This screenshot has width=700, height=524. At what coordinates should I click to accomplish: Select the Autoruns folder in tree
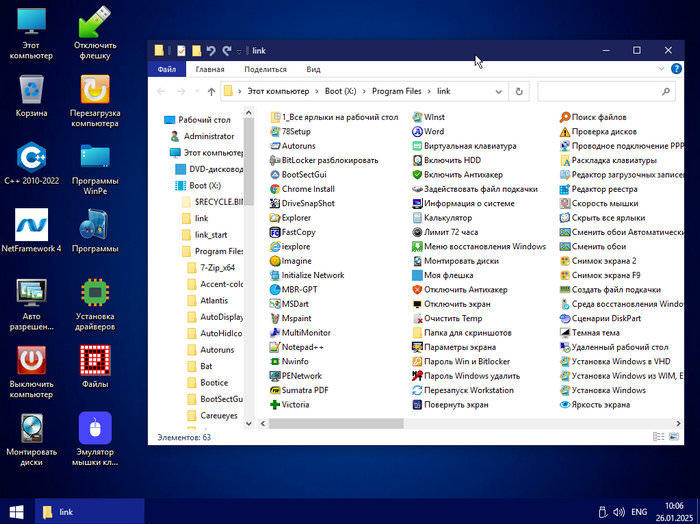click(x=217, y=350)
